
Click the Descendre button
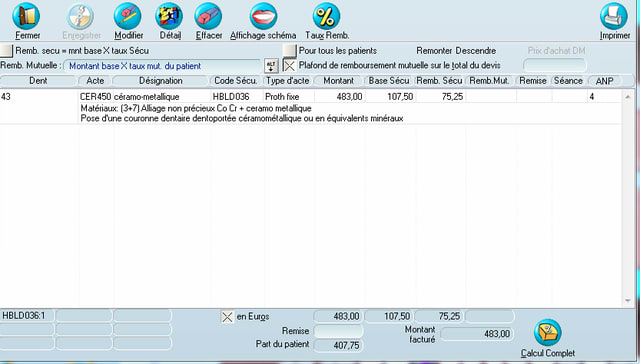[x=476, y=51]
